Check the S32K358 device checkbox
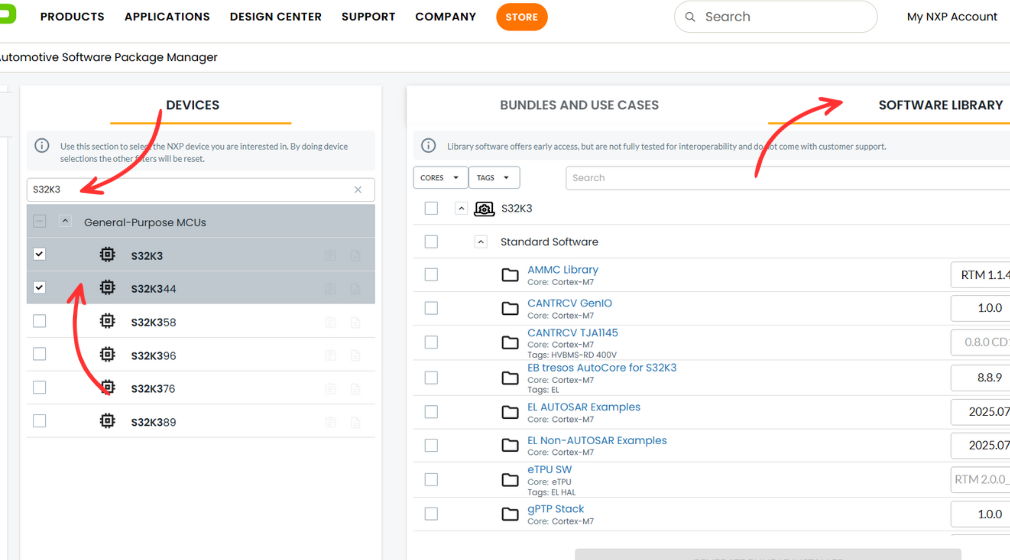The height and width of the screenshot is (560, 1010). click(x=39, y=321)
